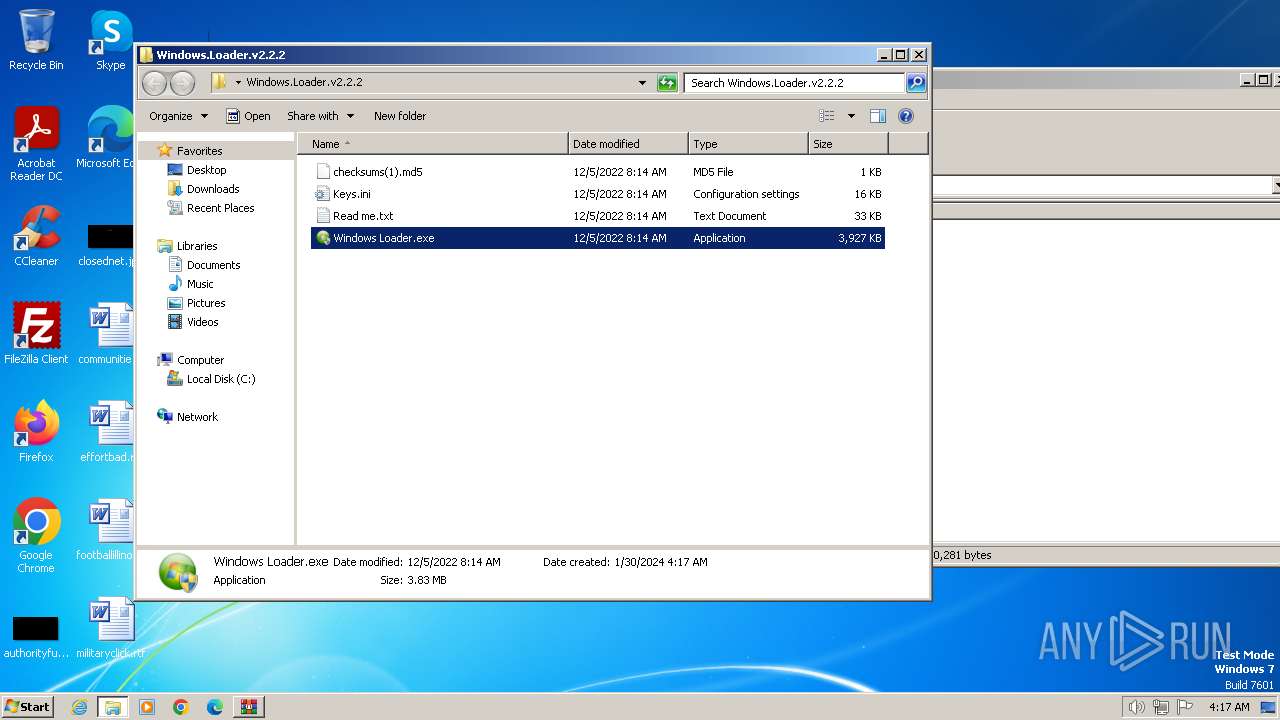Click the New folder button
This screenshot has height=720, width=1280.
pos(400,116)
